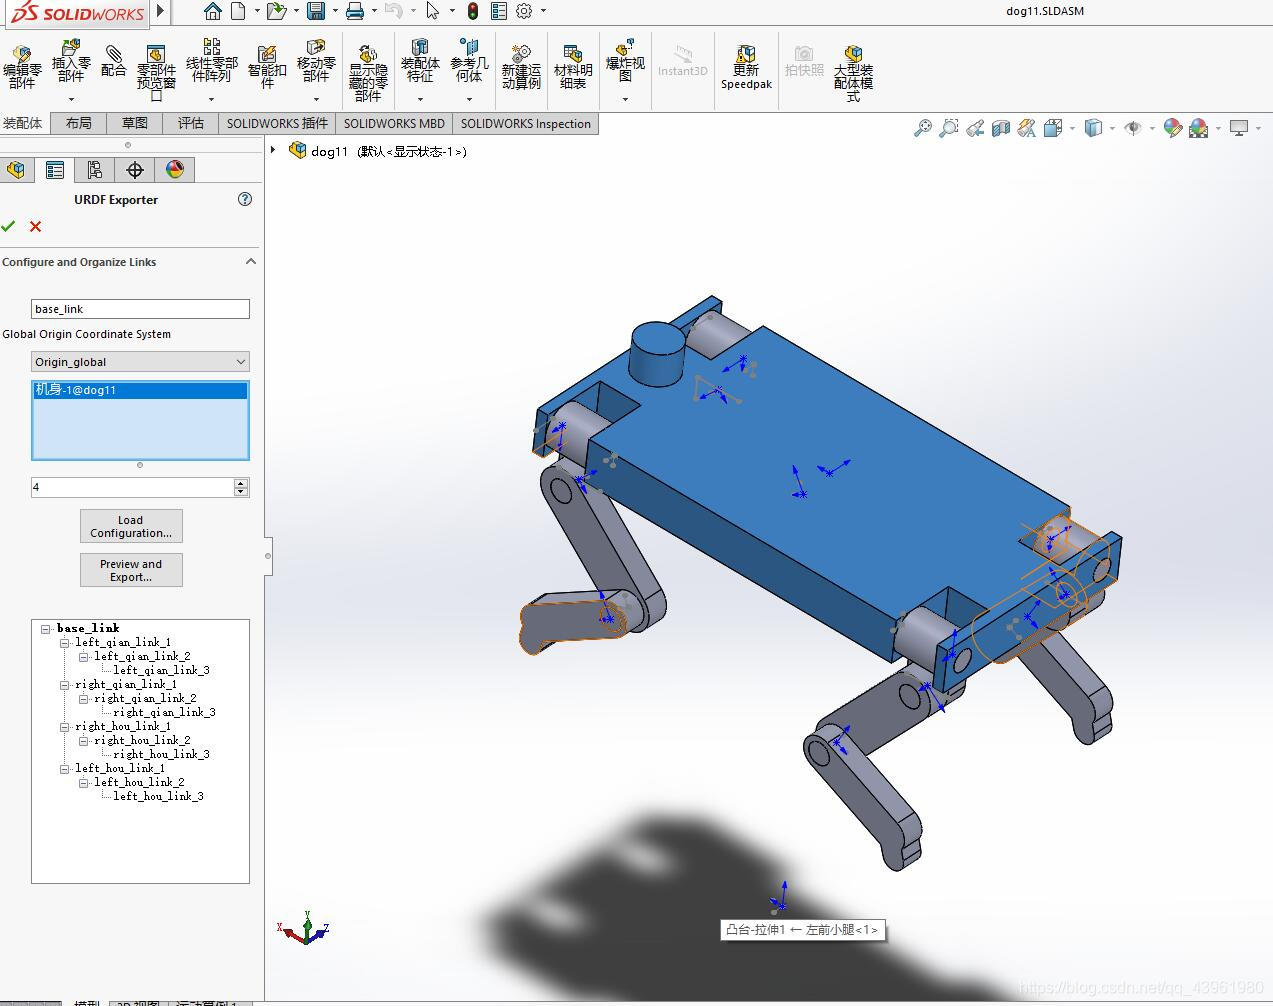Screen dimensions: 1273x1006
Task: Click the Select cursor tool
Action: coord(432,11)
